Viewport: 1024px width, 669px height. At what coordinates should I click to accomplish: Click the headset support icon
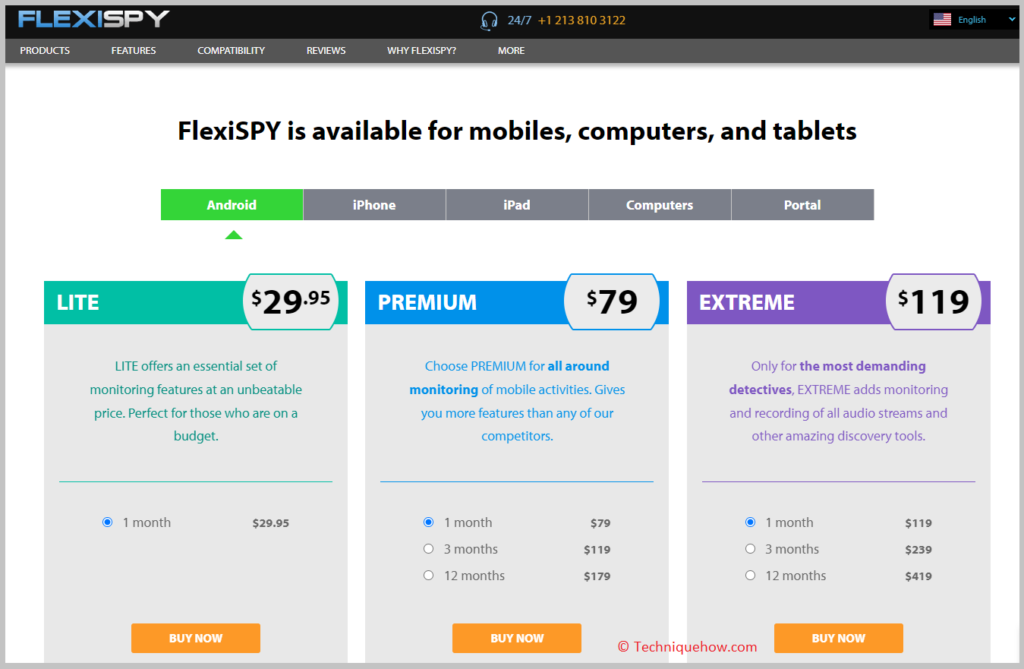(x=488, y=21)
